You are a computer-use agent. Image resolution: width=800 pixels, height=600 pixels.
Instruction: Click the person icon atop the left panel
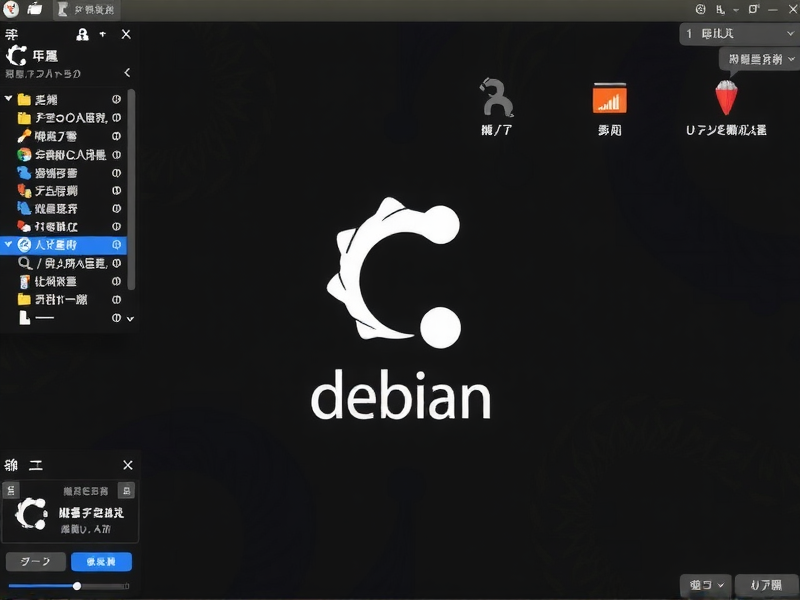(x=82, y=33)
